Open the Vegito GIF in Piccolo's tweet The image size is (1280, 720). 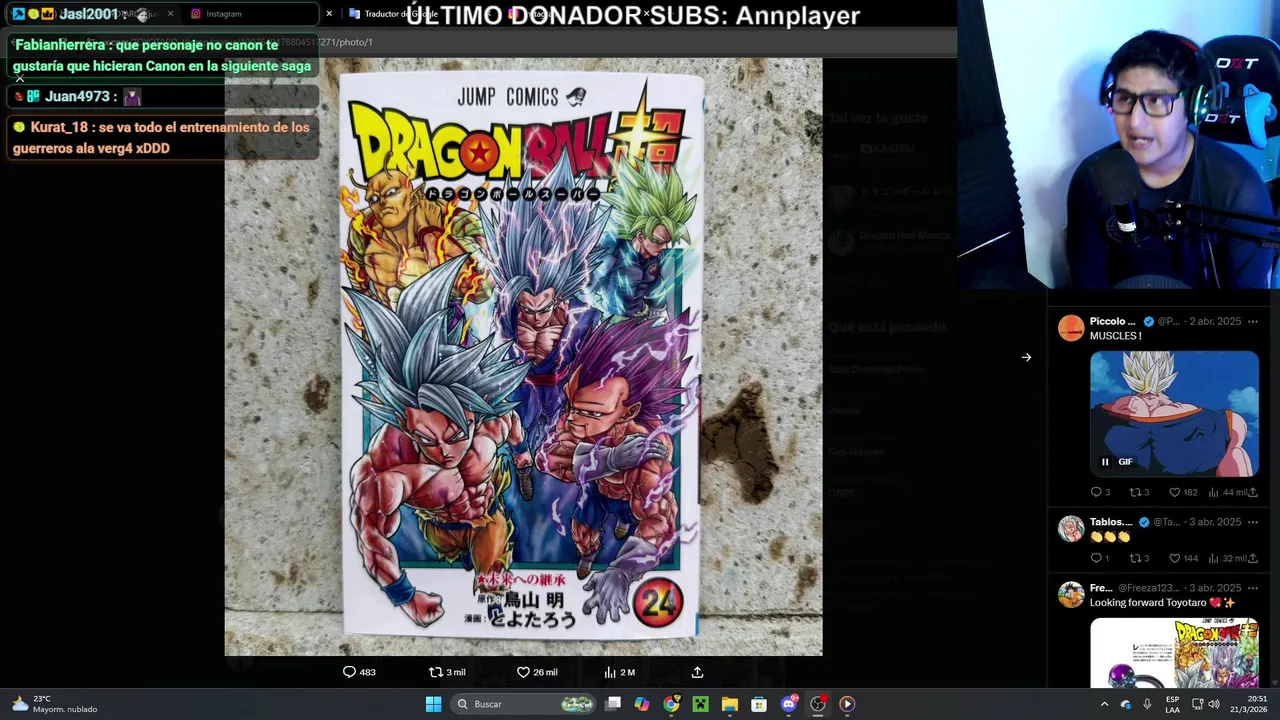(1174, 412)
